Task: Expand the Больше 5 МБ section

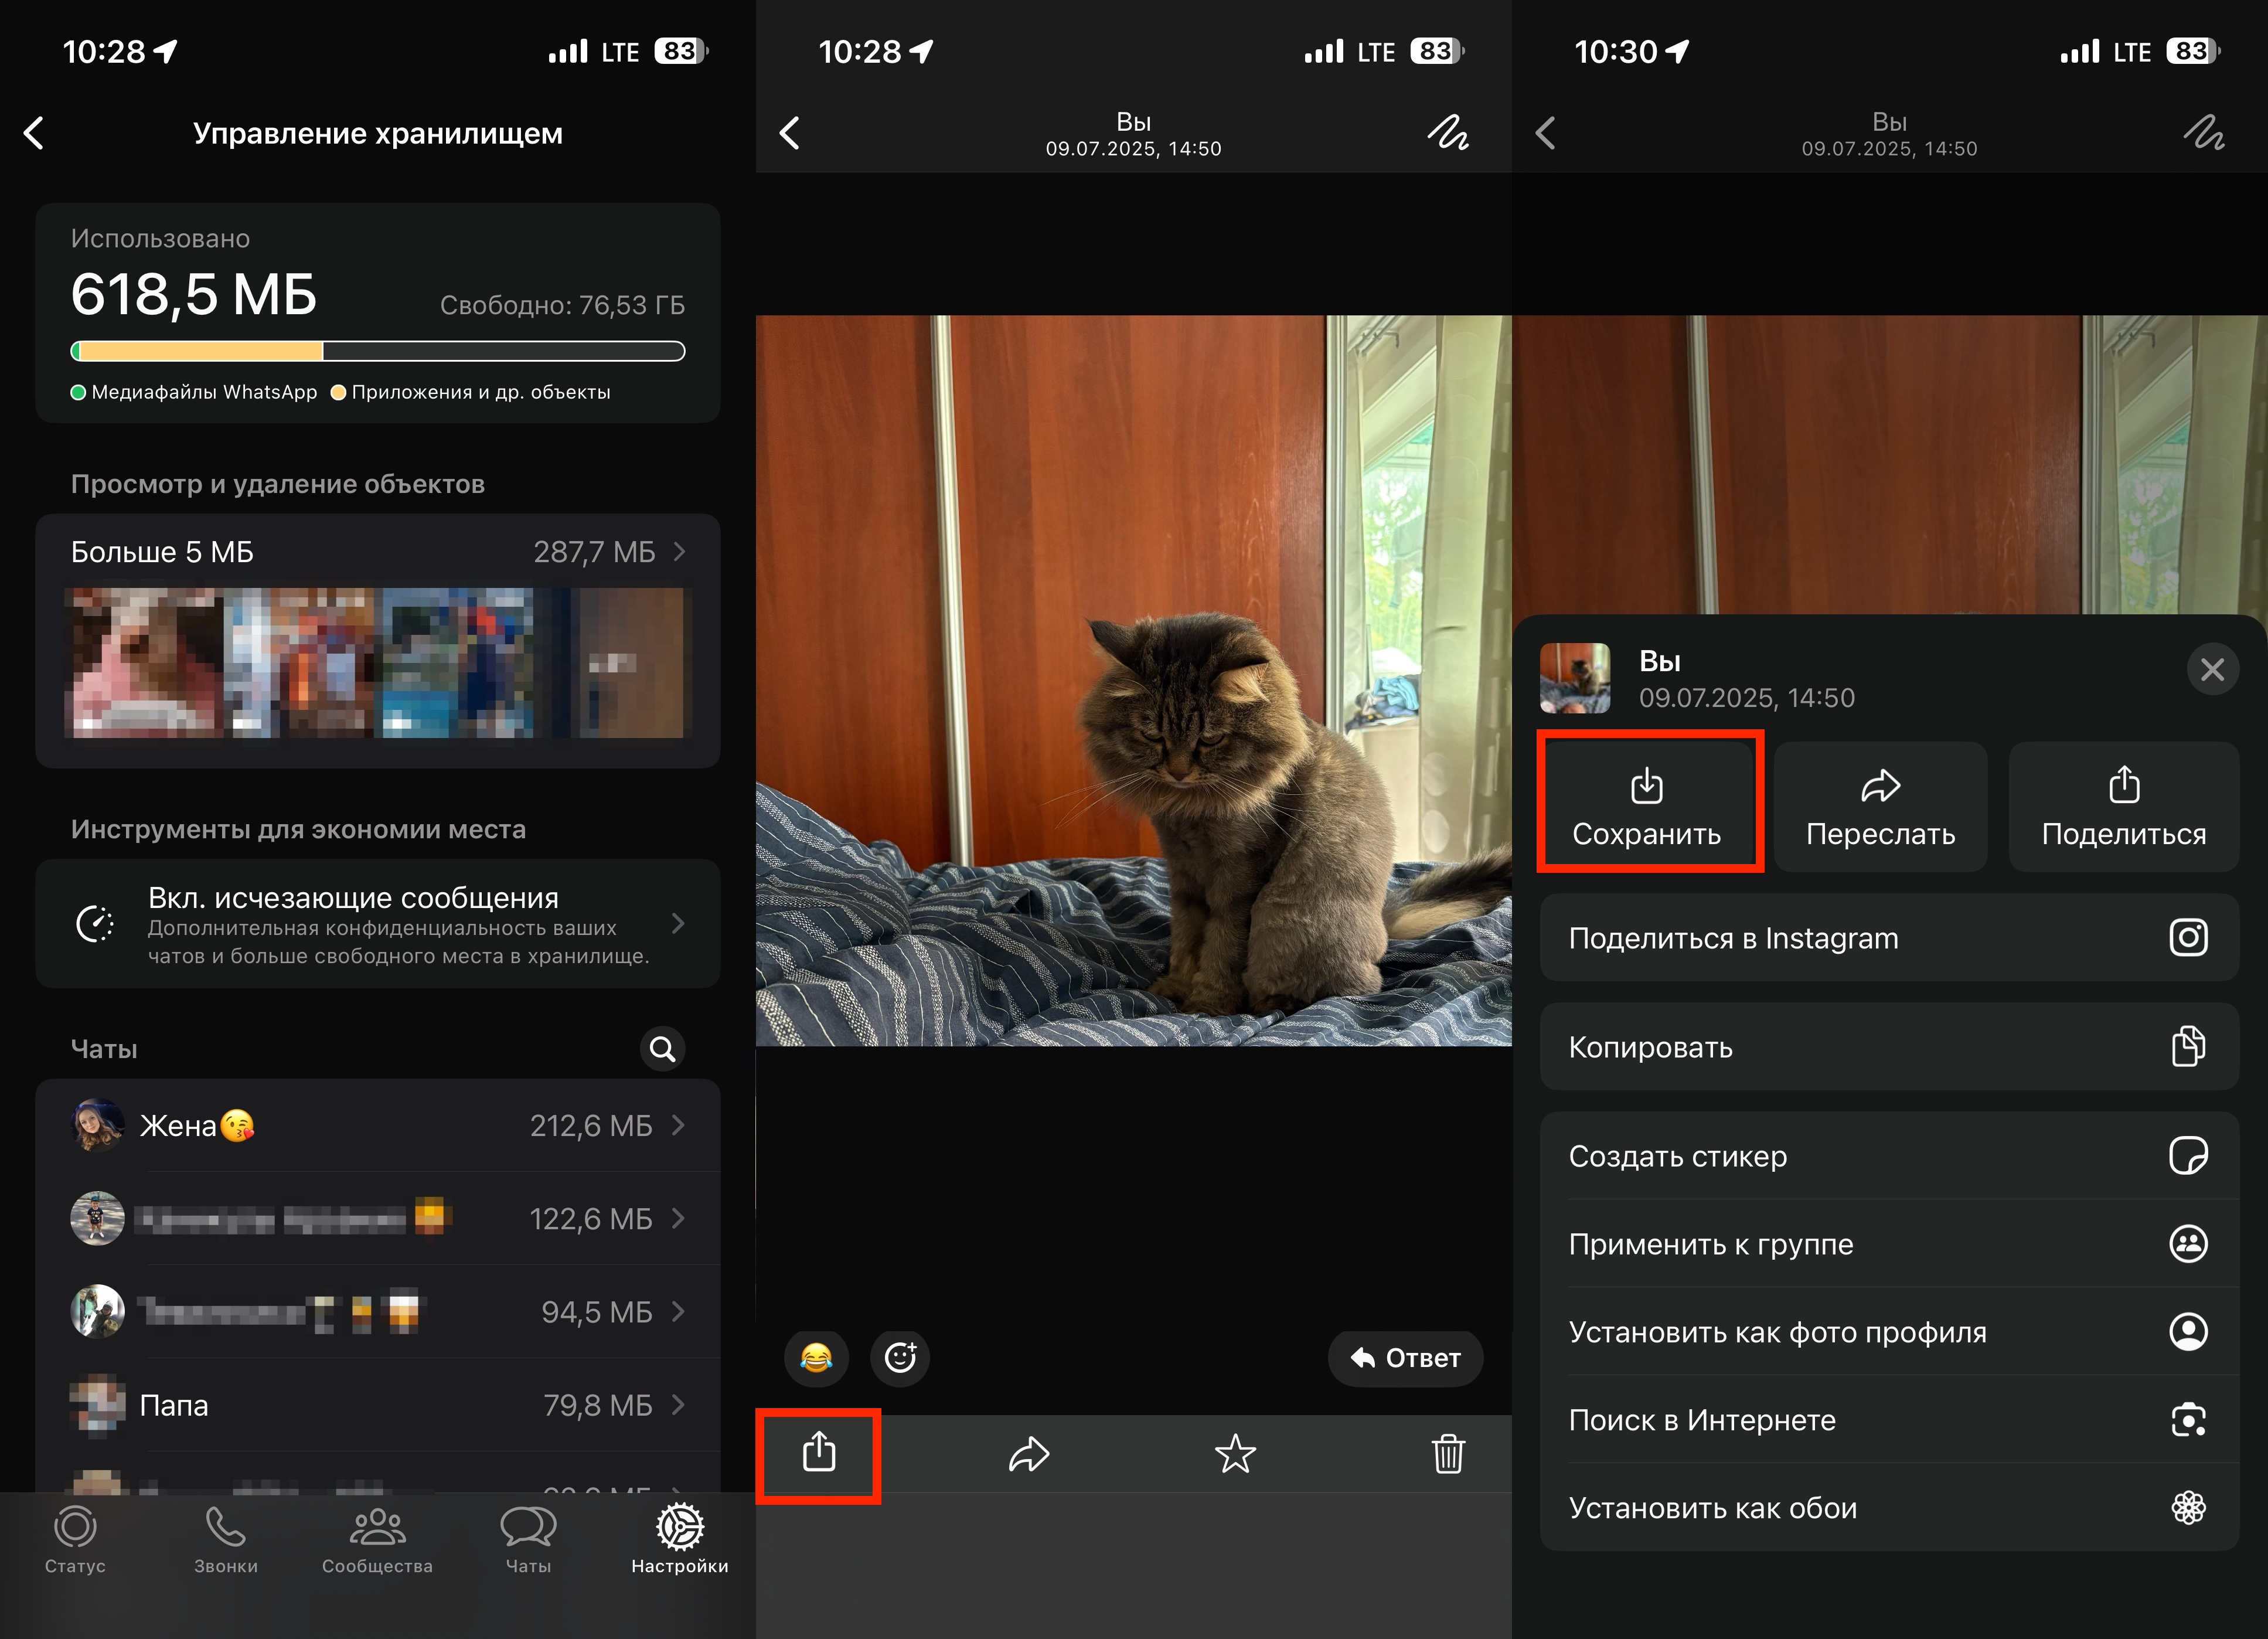Action: pyautogui.click(x=378, y=552)
